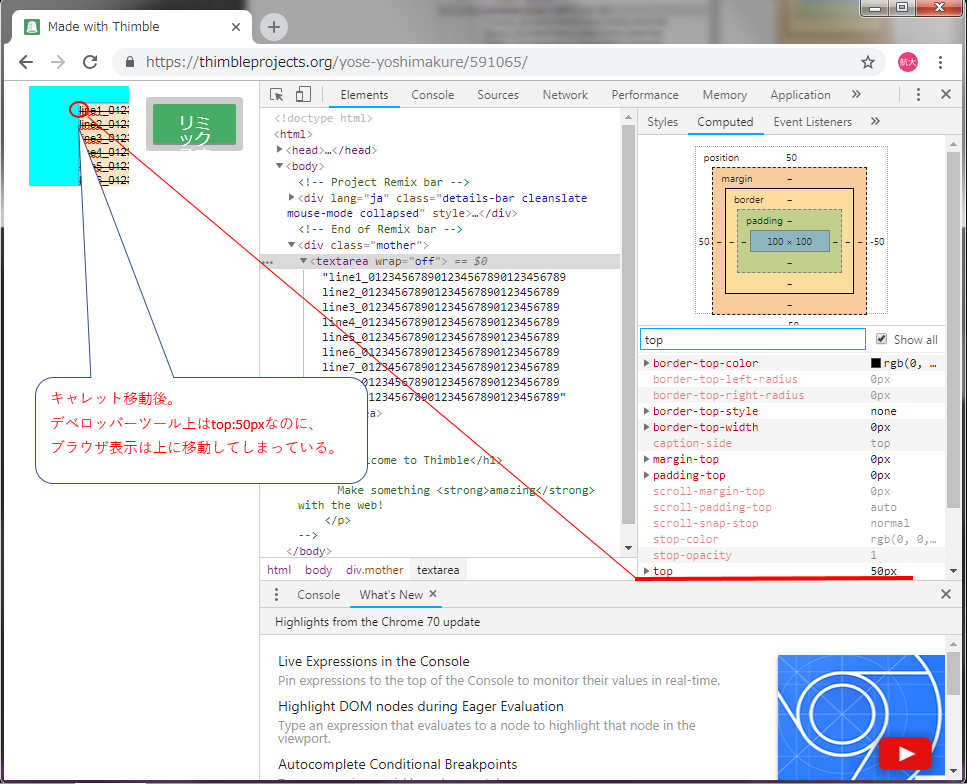
Task: Click the green Remix button
Action: (x=194, y=125)
